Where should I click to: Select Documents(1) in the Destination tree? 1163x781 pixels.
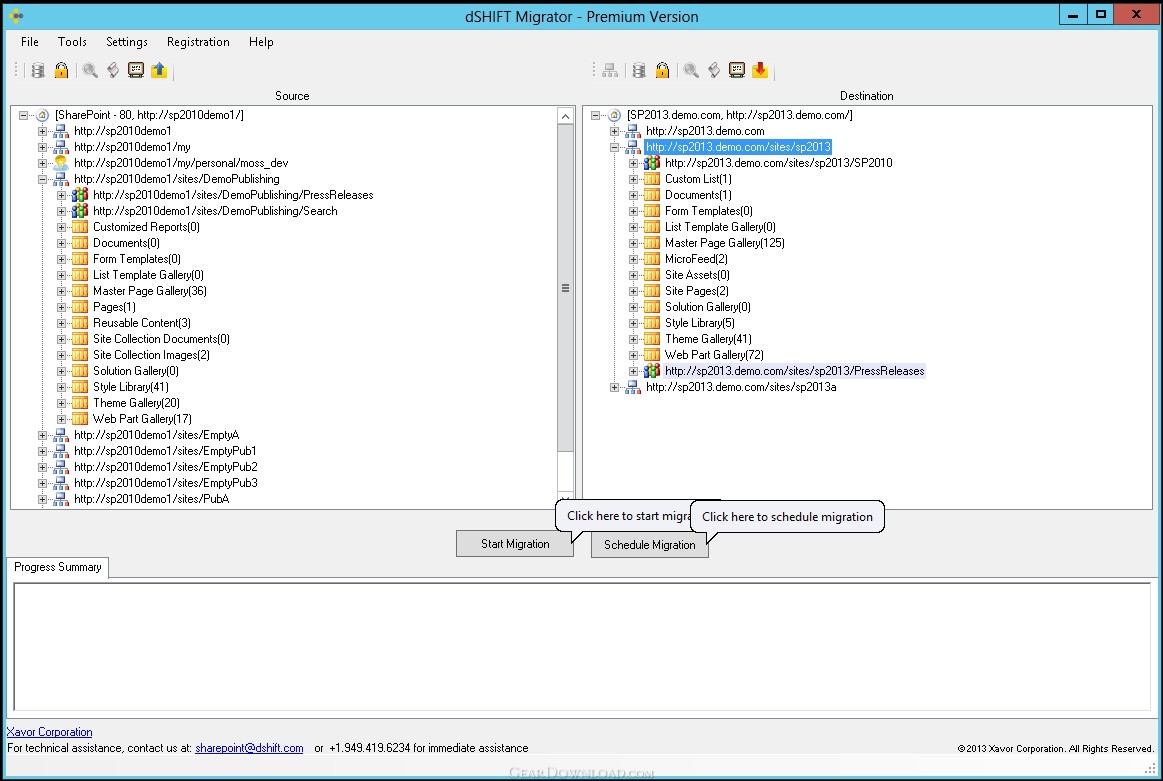[x=698, y=195]
